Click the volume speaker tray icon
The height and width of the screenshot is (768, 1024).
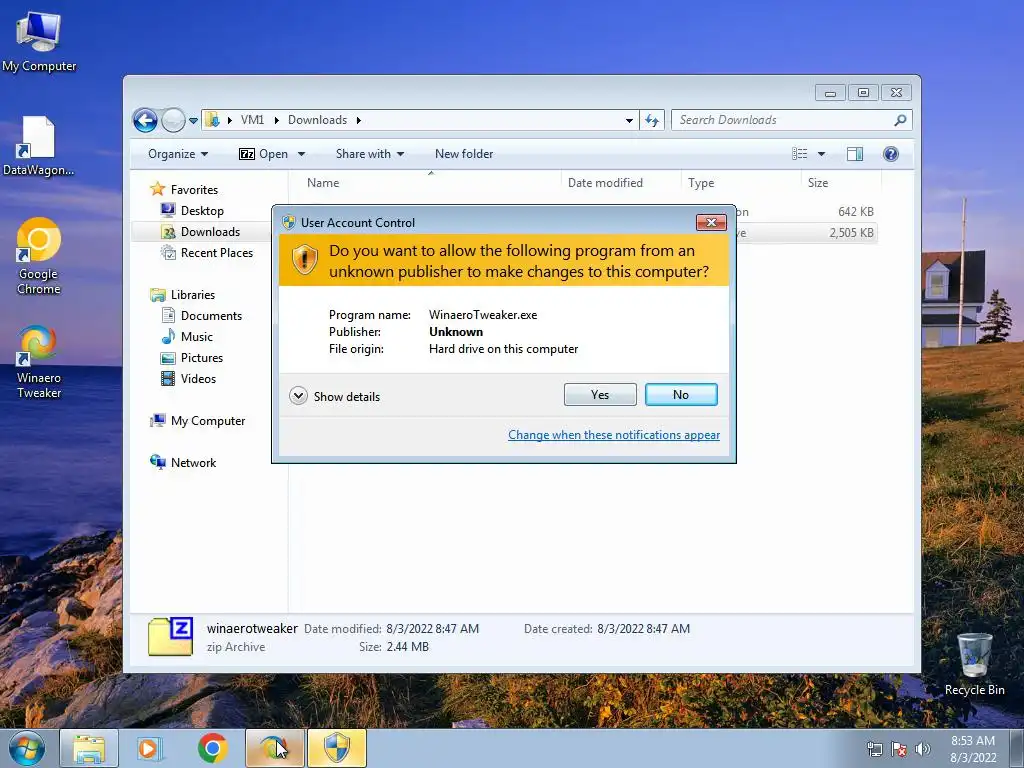point(922,749)
